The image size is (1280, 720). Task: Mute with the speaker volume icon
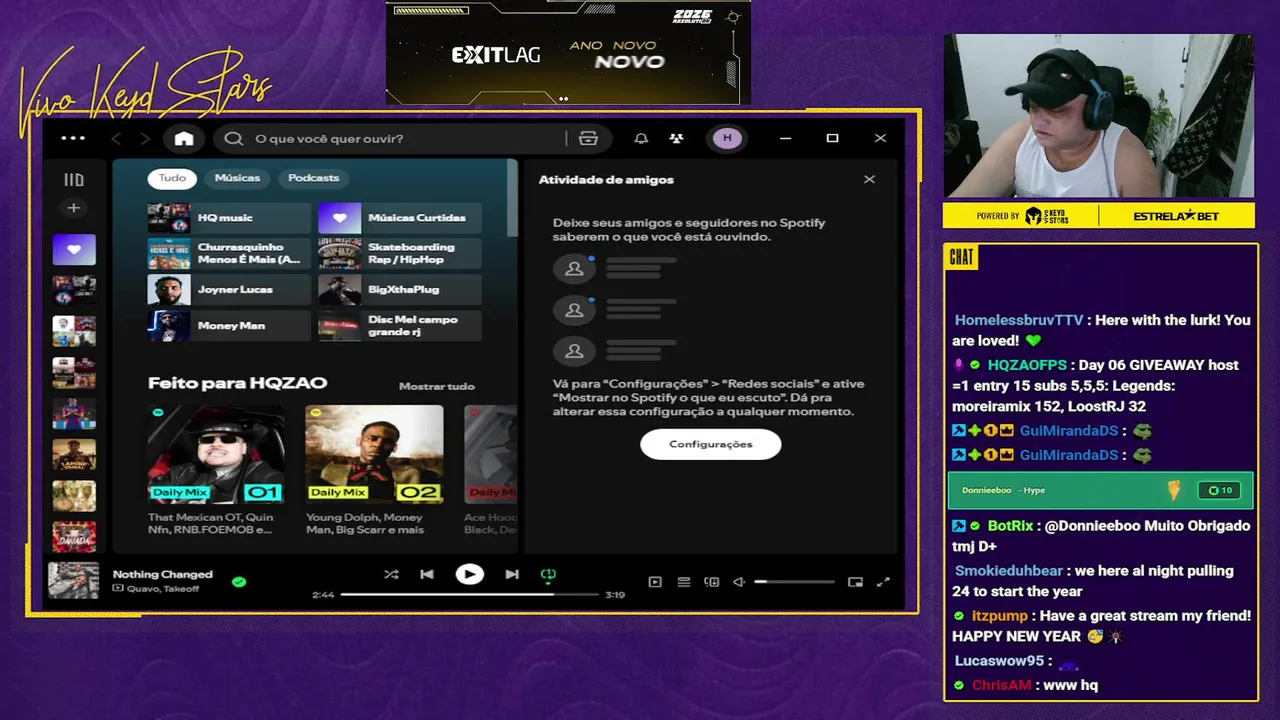[740, 582]
